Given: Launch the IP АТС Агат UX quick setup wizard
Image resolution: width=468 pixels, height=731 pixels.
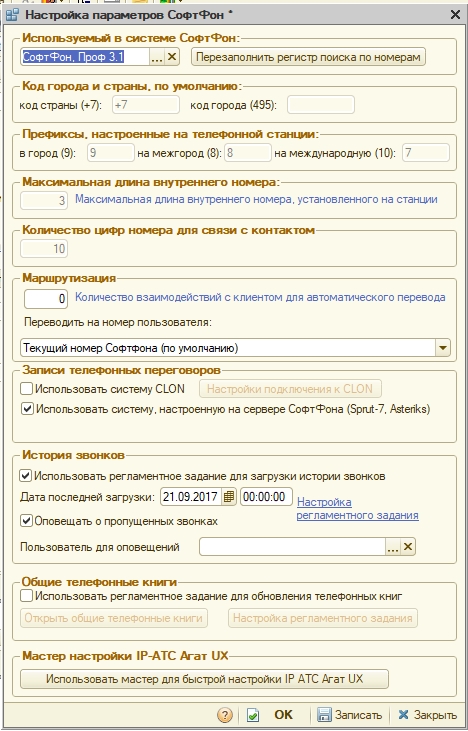Looking at the screenshot, I should click(204, 679).
